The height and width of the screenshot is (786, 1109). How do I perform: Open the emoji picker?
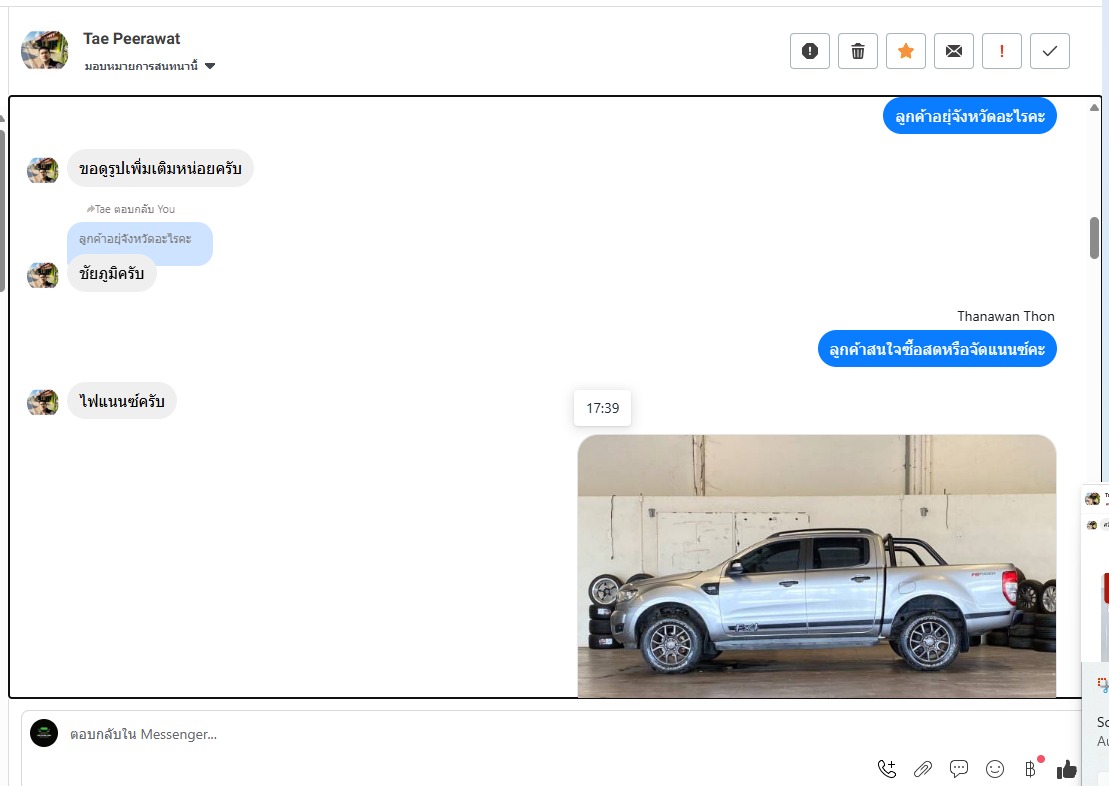coord(995,768)
